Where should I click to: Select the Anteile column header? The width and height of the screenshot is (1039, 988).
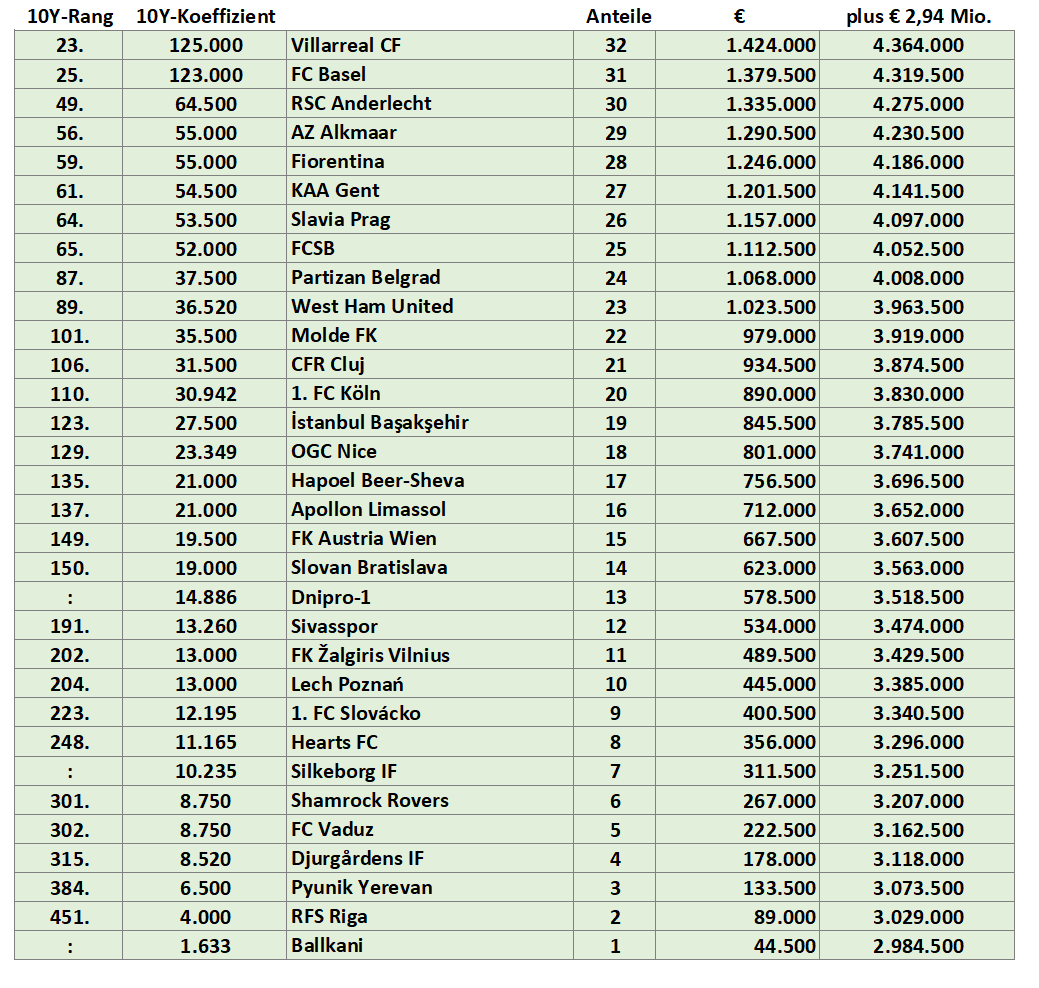[618, 16]
